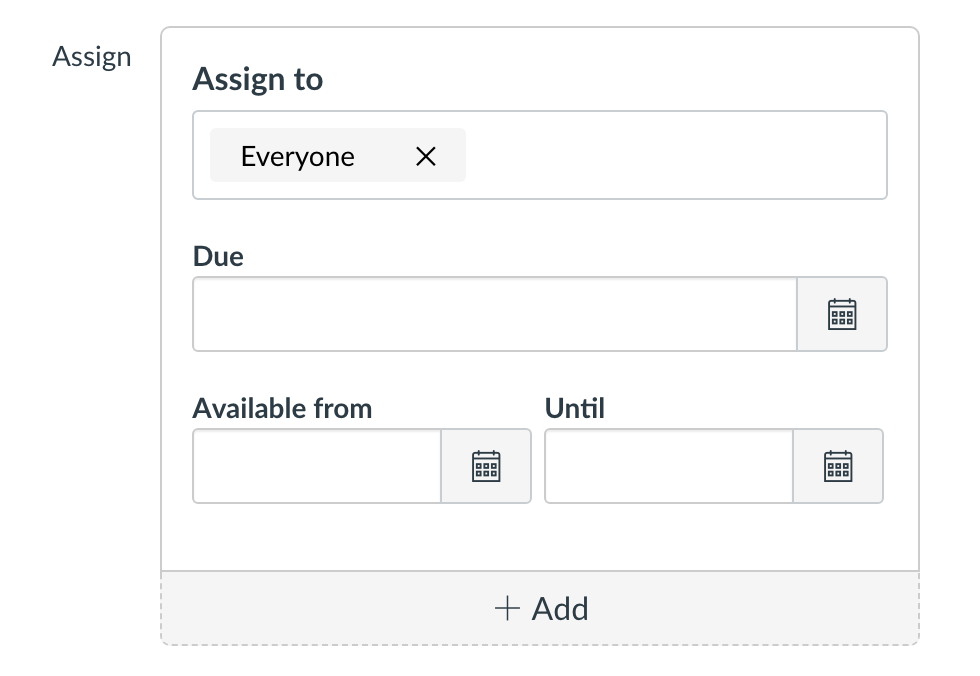The image size is (980, 676).
Task: Click the plus icon beside Add
Action: click(508, 608)
